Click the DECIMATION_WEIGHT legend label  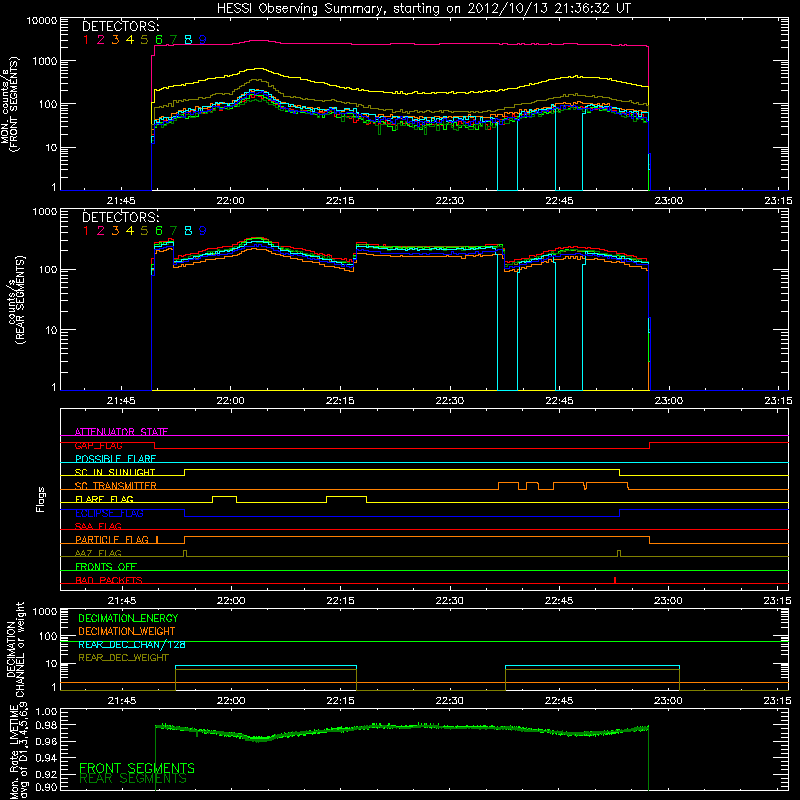[127, 631]
